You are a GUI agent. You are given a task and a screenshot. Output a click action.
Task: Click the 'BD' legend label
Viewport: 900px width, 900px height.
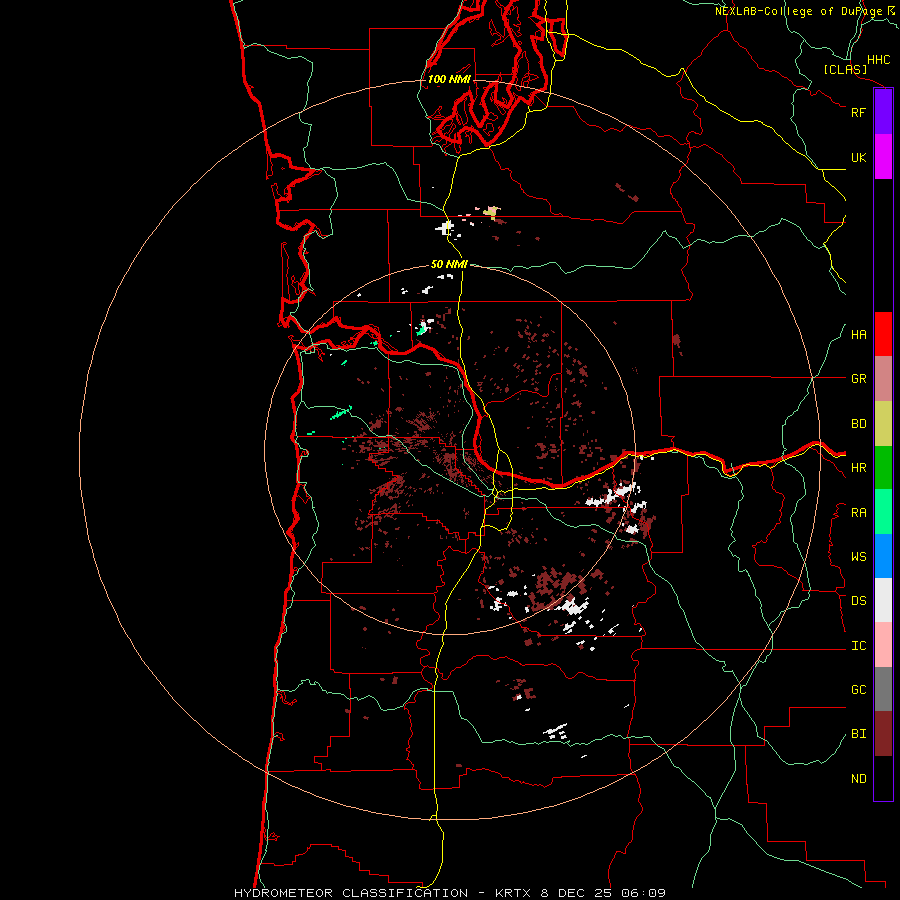point(858,424)
